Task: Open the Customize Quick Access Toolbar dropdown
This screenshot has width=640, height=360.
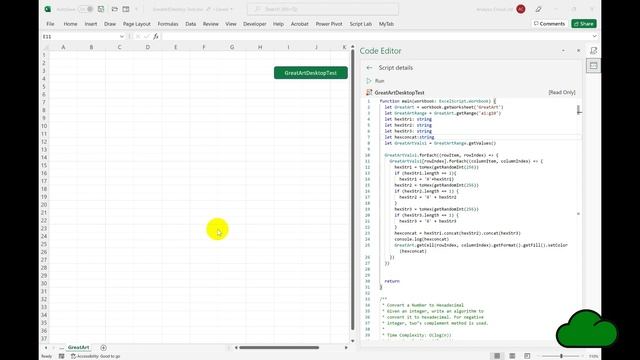Action: tap(136, 9)
